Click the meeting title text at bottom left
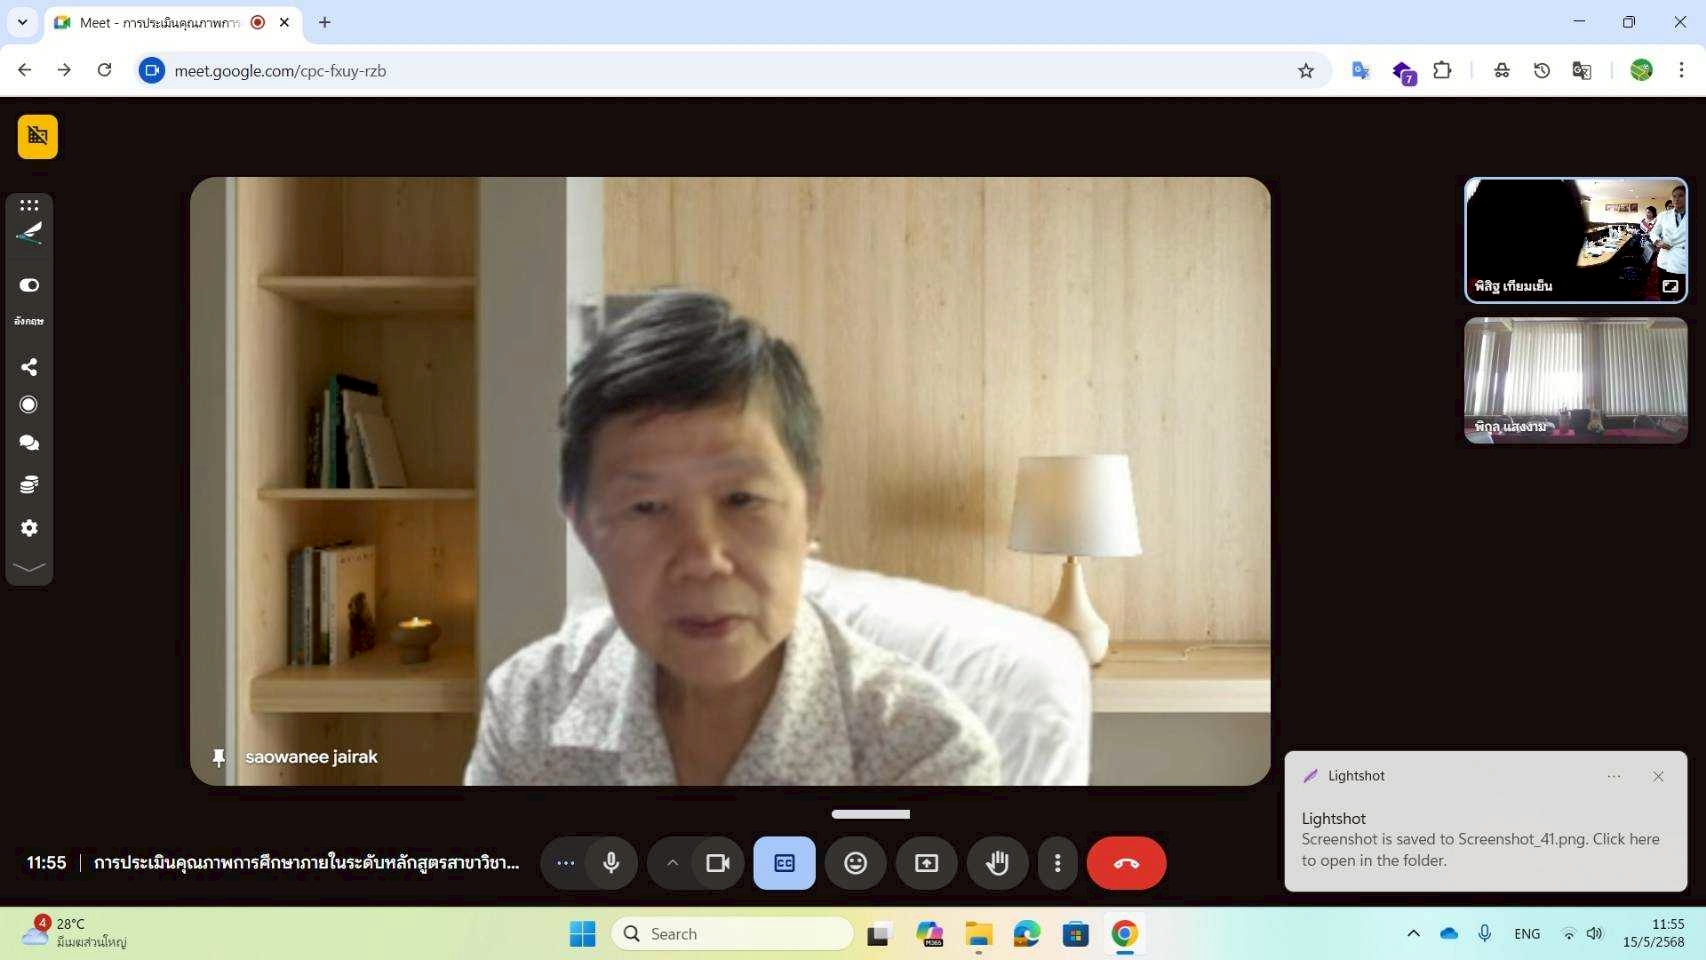Screen dimensions: 1706x960 [x=306, y=863]
